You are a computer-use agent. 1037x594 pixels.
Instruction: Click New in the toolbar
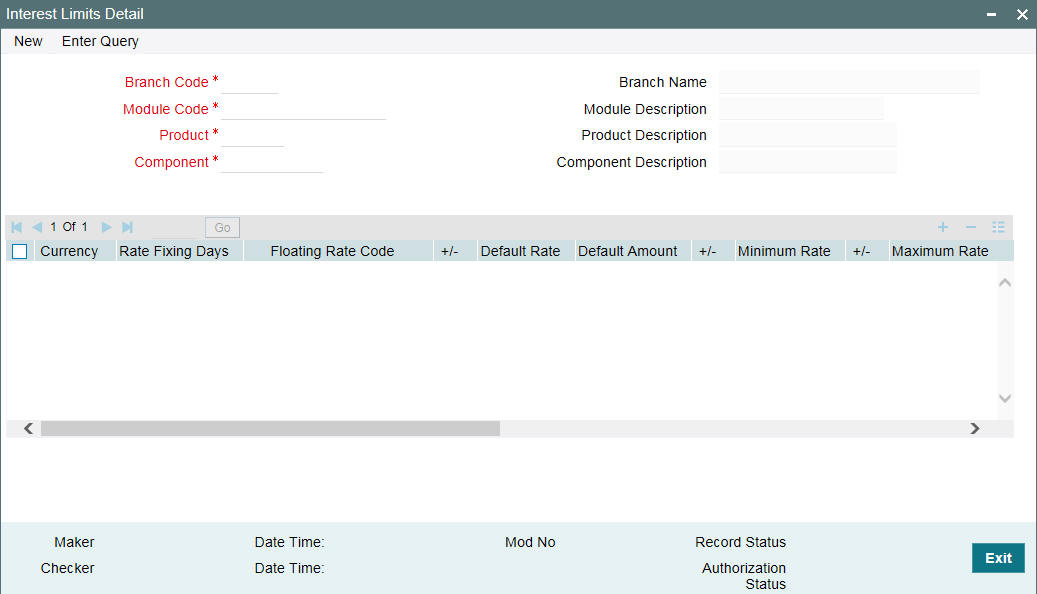click(x=28, y=41)
